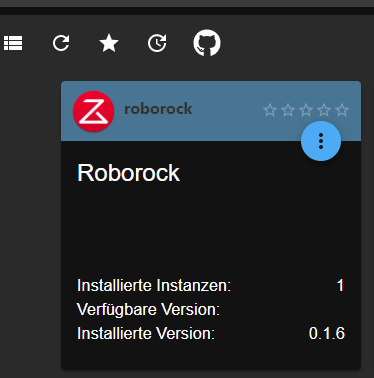Click installed instances count 1
This screenshot has width=374, height=378.
pos(340,285)
